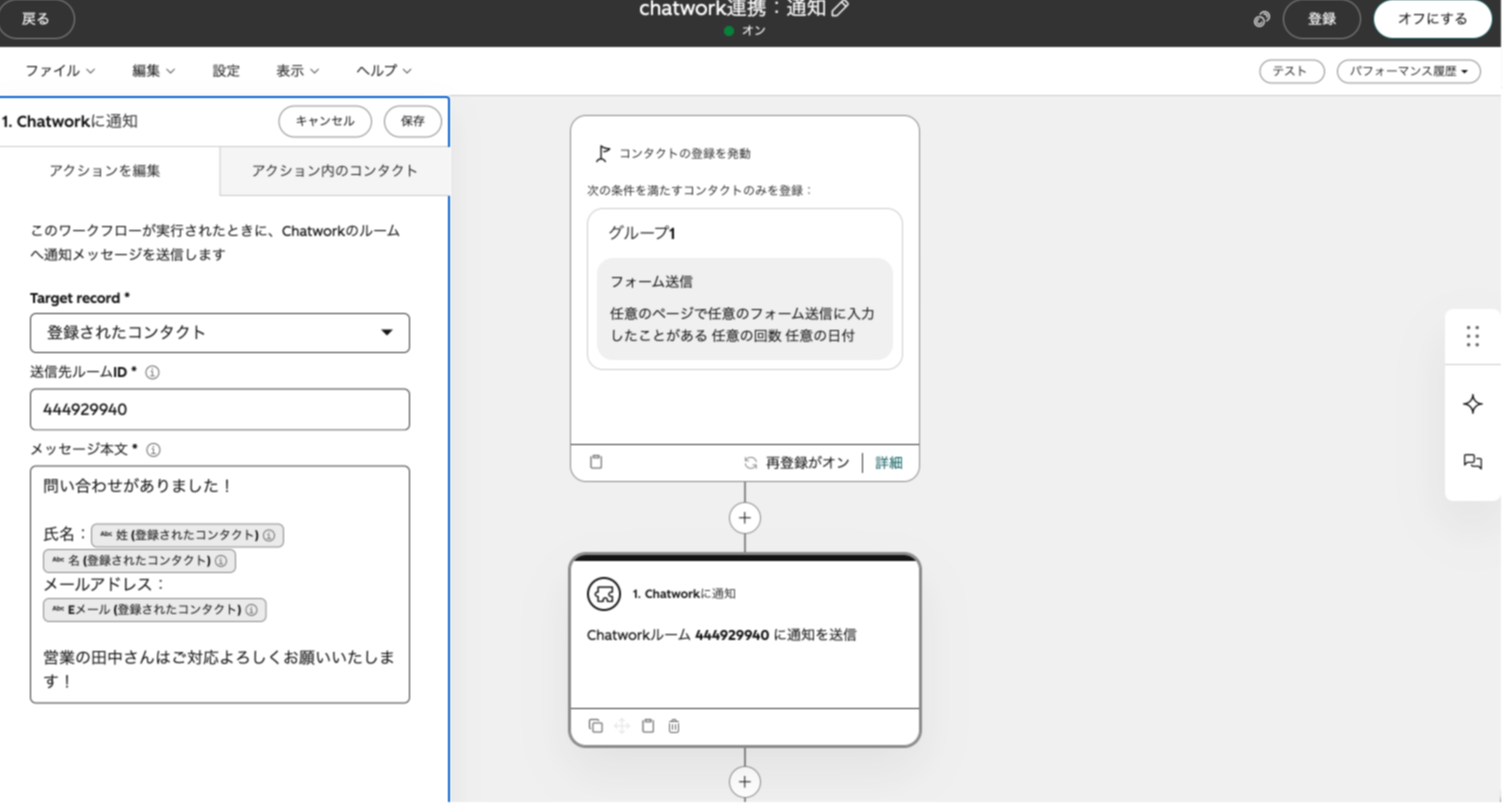
Task: Switch to the アクション内のコンタクト tab
Action: 335,171
